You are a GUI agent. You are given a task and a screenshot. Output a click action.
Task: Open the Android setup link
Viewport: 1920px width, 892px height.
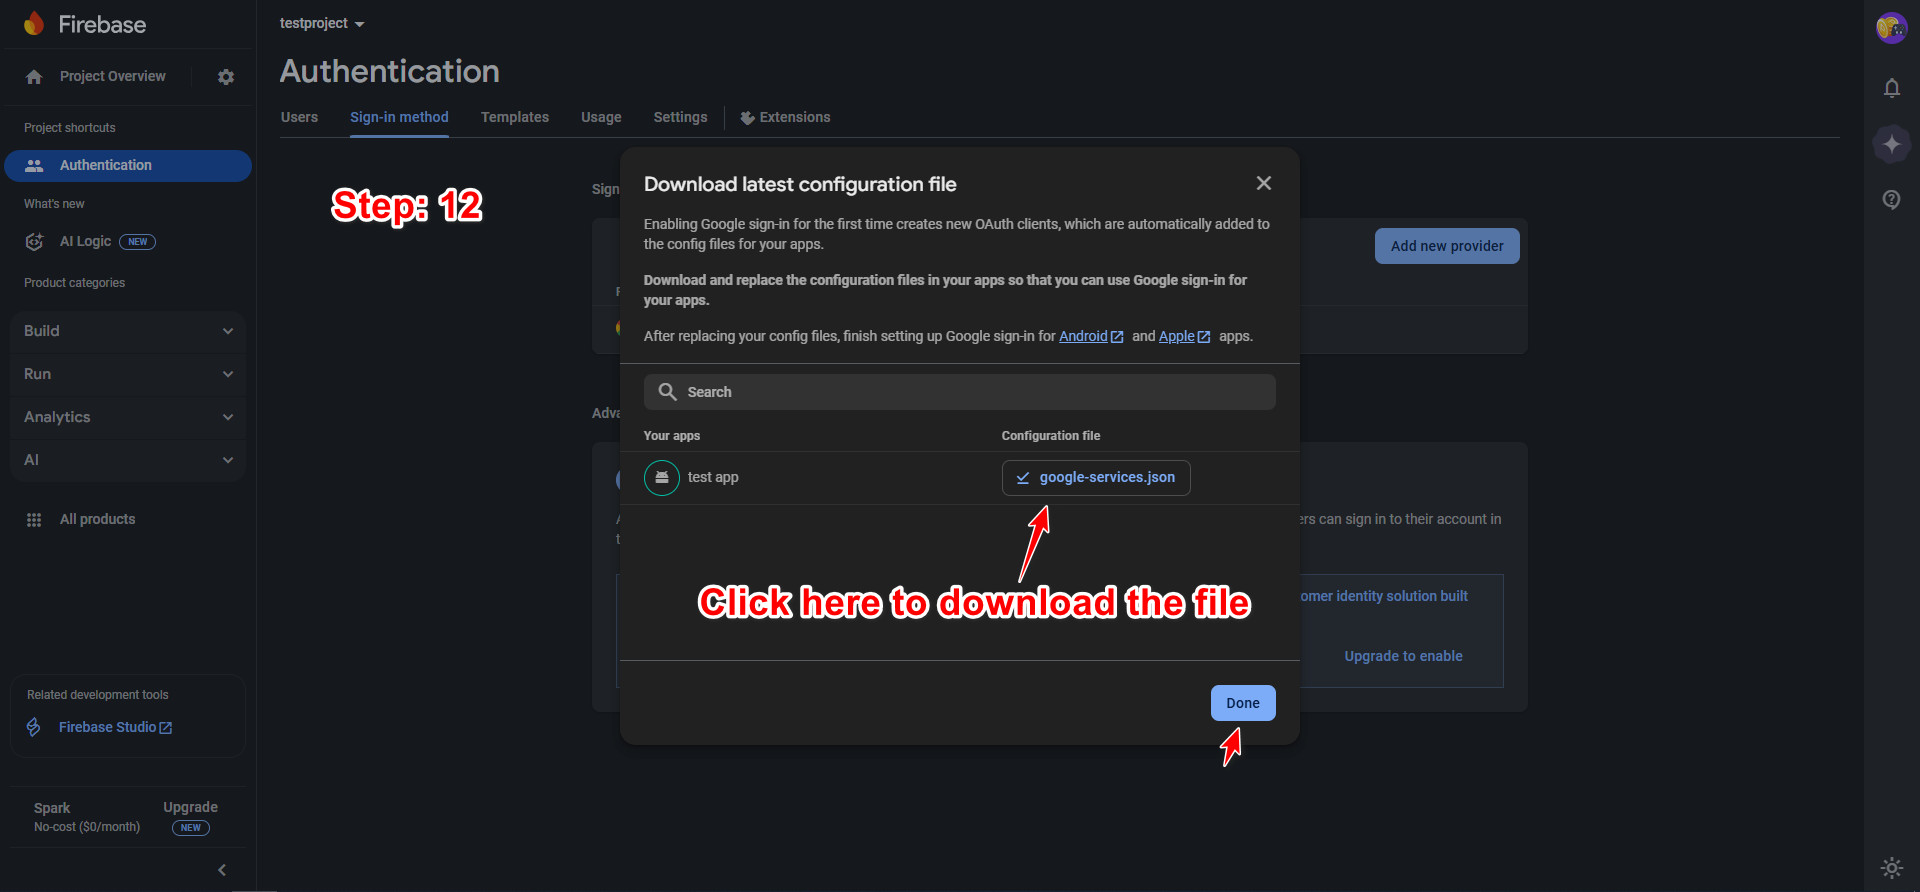coord(1083,336)
